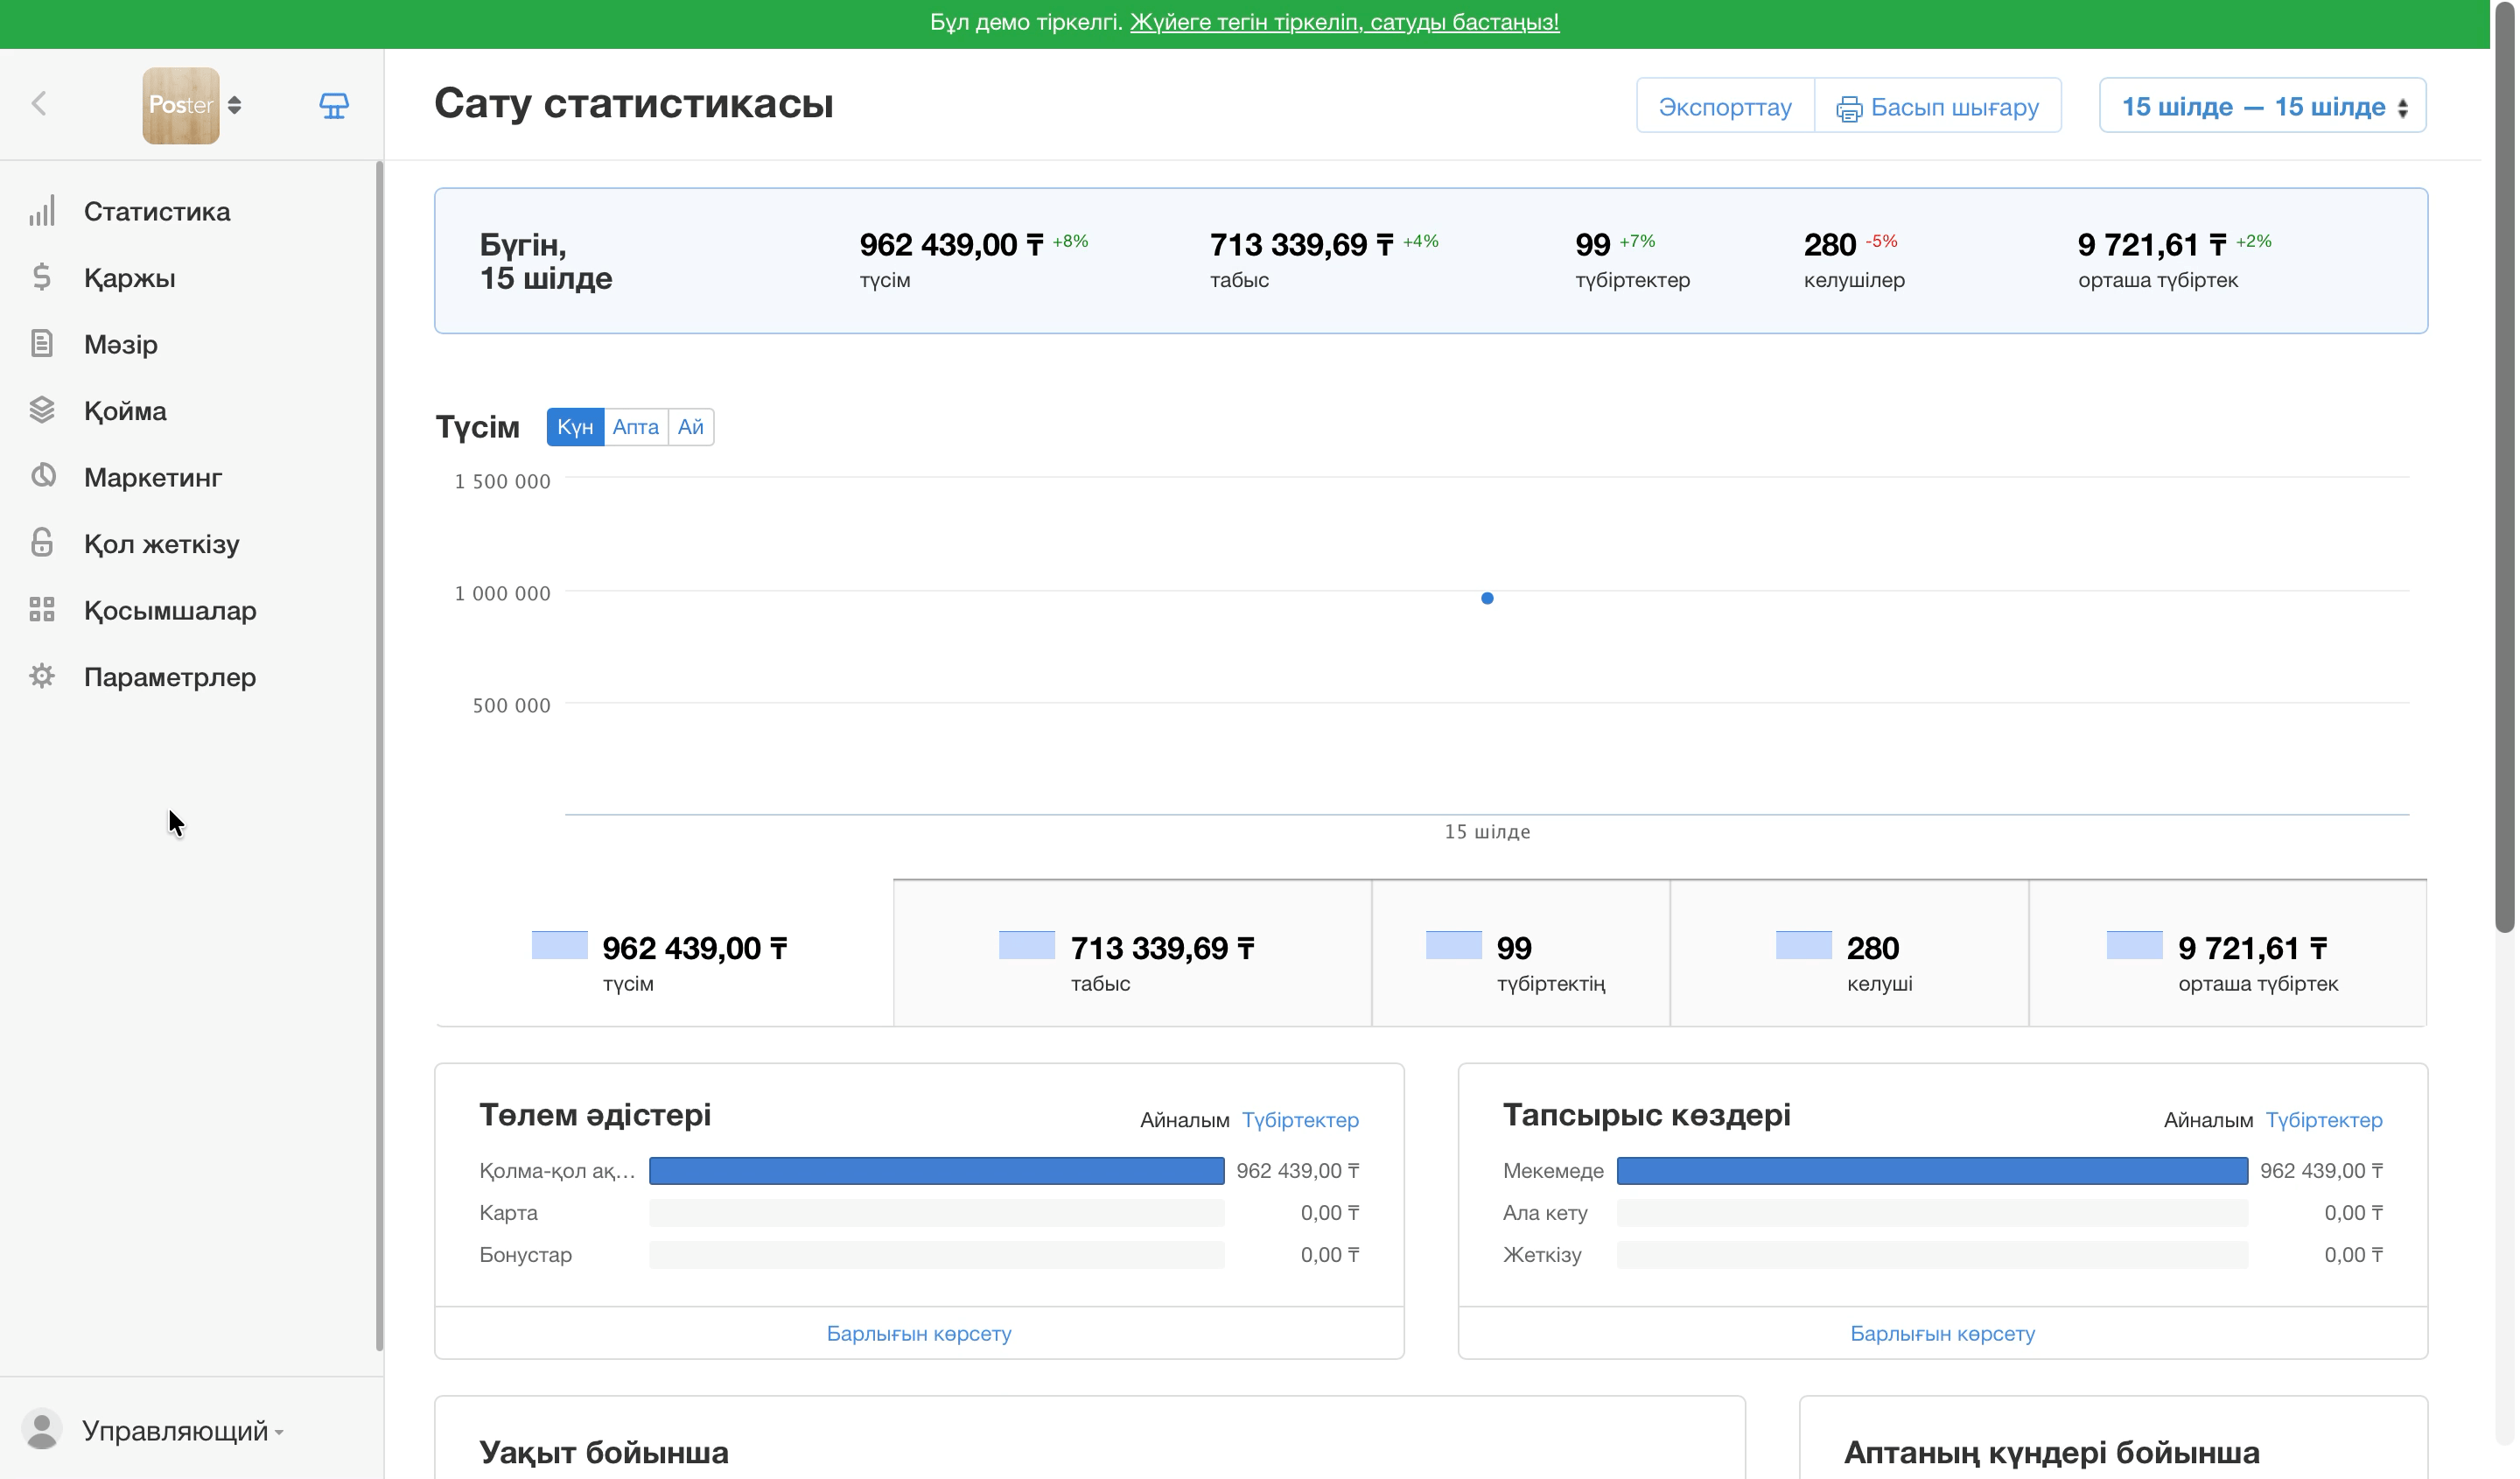This screenshot has width=2520, height=1479.
Task: Click Барлығын көрсету under Төлем әдістері
Action: click(919, 1334)
